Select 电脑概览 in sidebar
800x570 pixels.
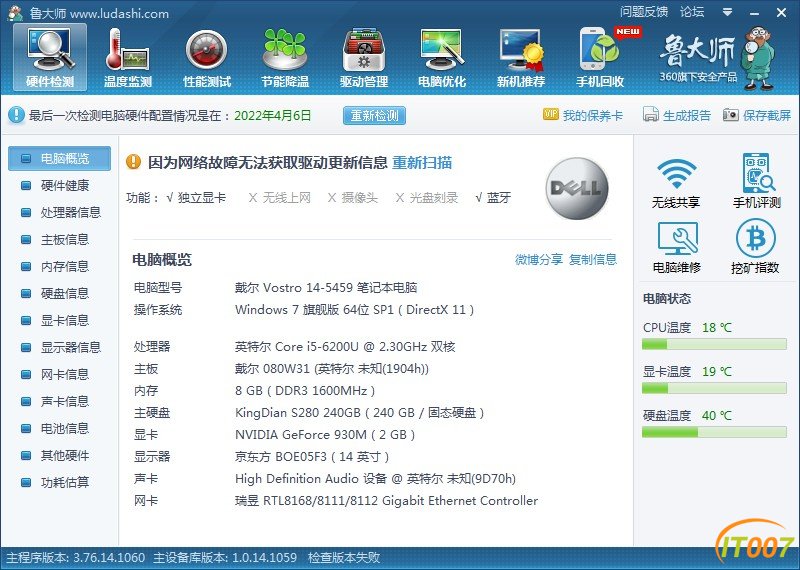59,158
